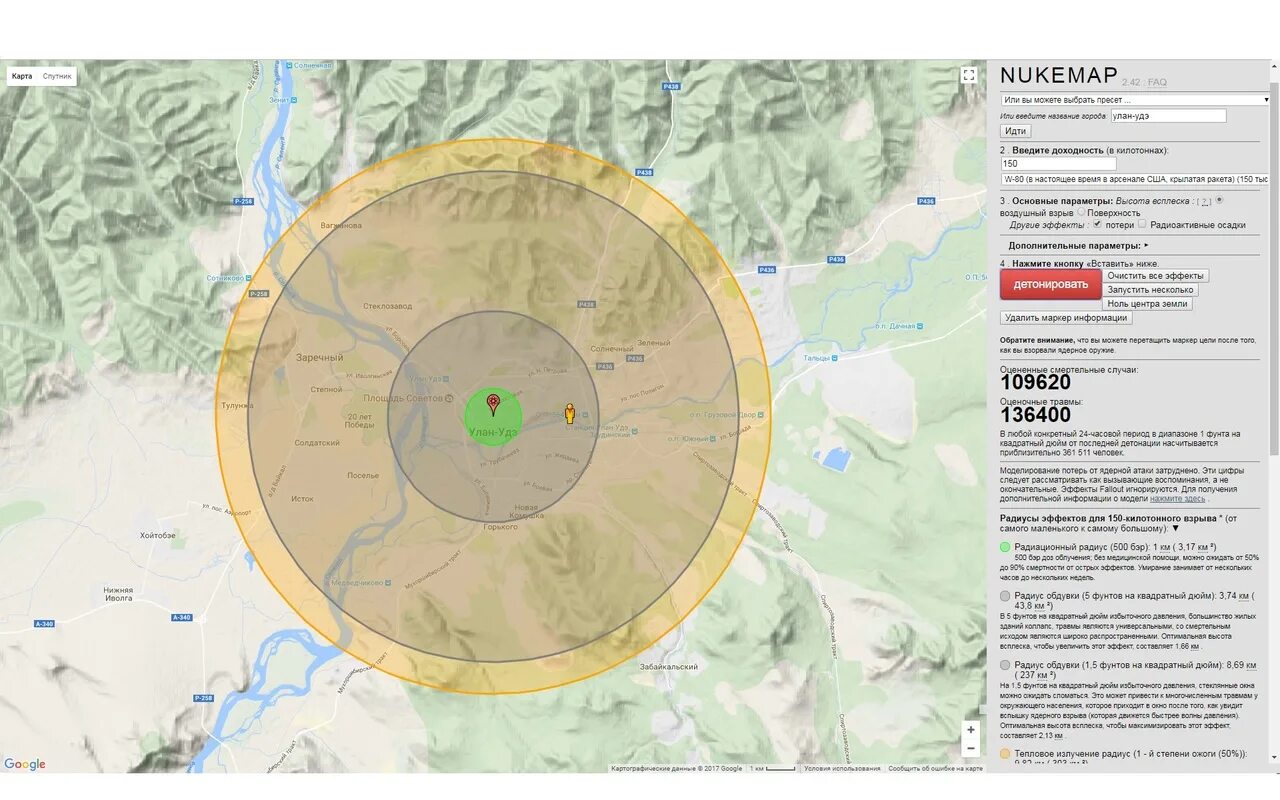
Task: Select Поверхность radio button
Action: [1081, 212]
